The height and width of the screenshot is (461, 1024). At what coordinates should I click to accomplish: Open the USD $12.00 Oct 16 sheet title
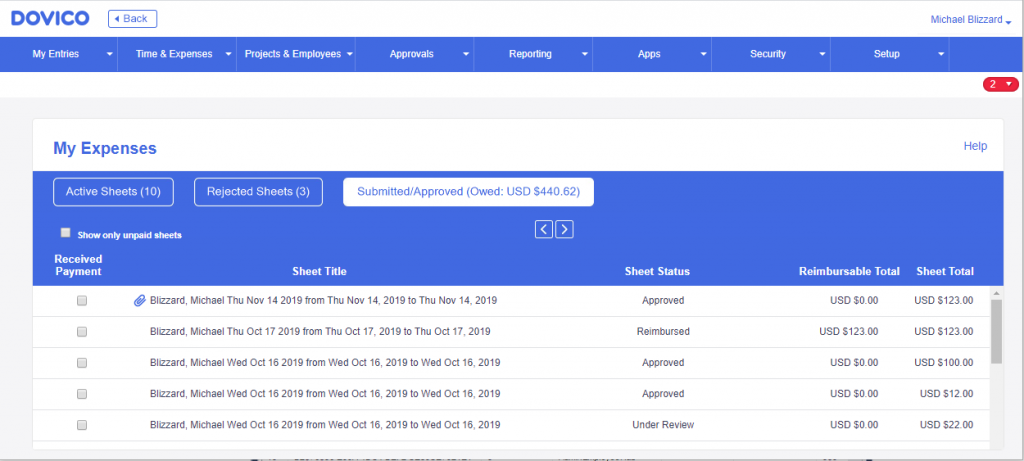coord(325,394)
